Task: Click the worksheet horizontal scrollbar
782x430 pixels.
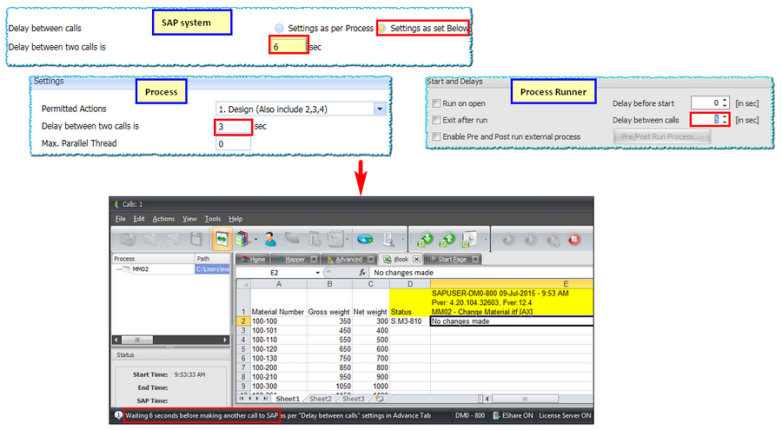Action: tap(539, 399)
